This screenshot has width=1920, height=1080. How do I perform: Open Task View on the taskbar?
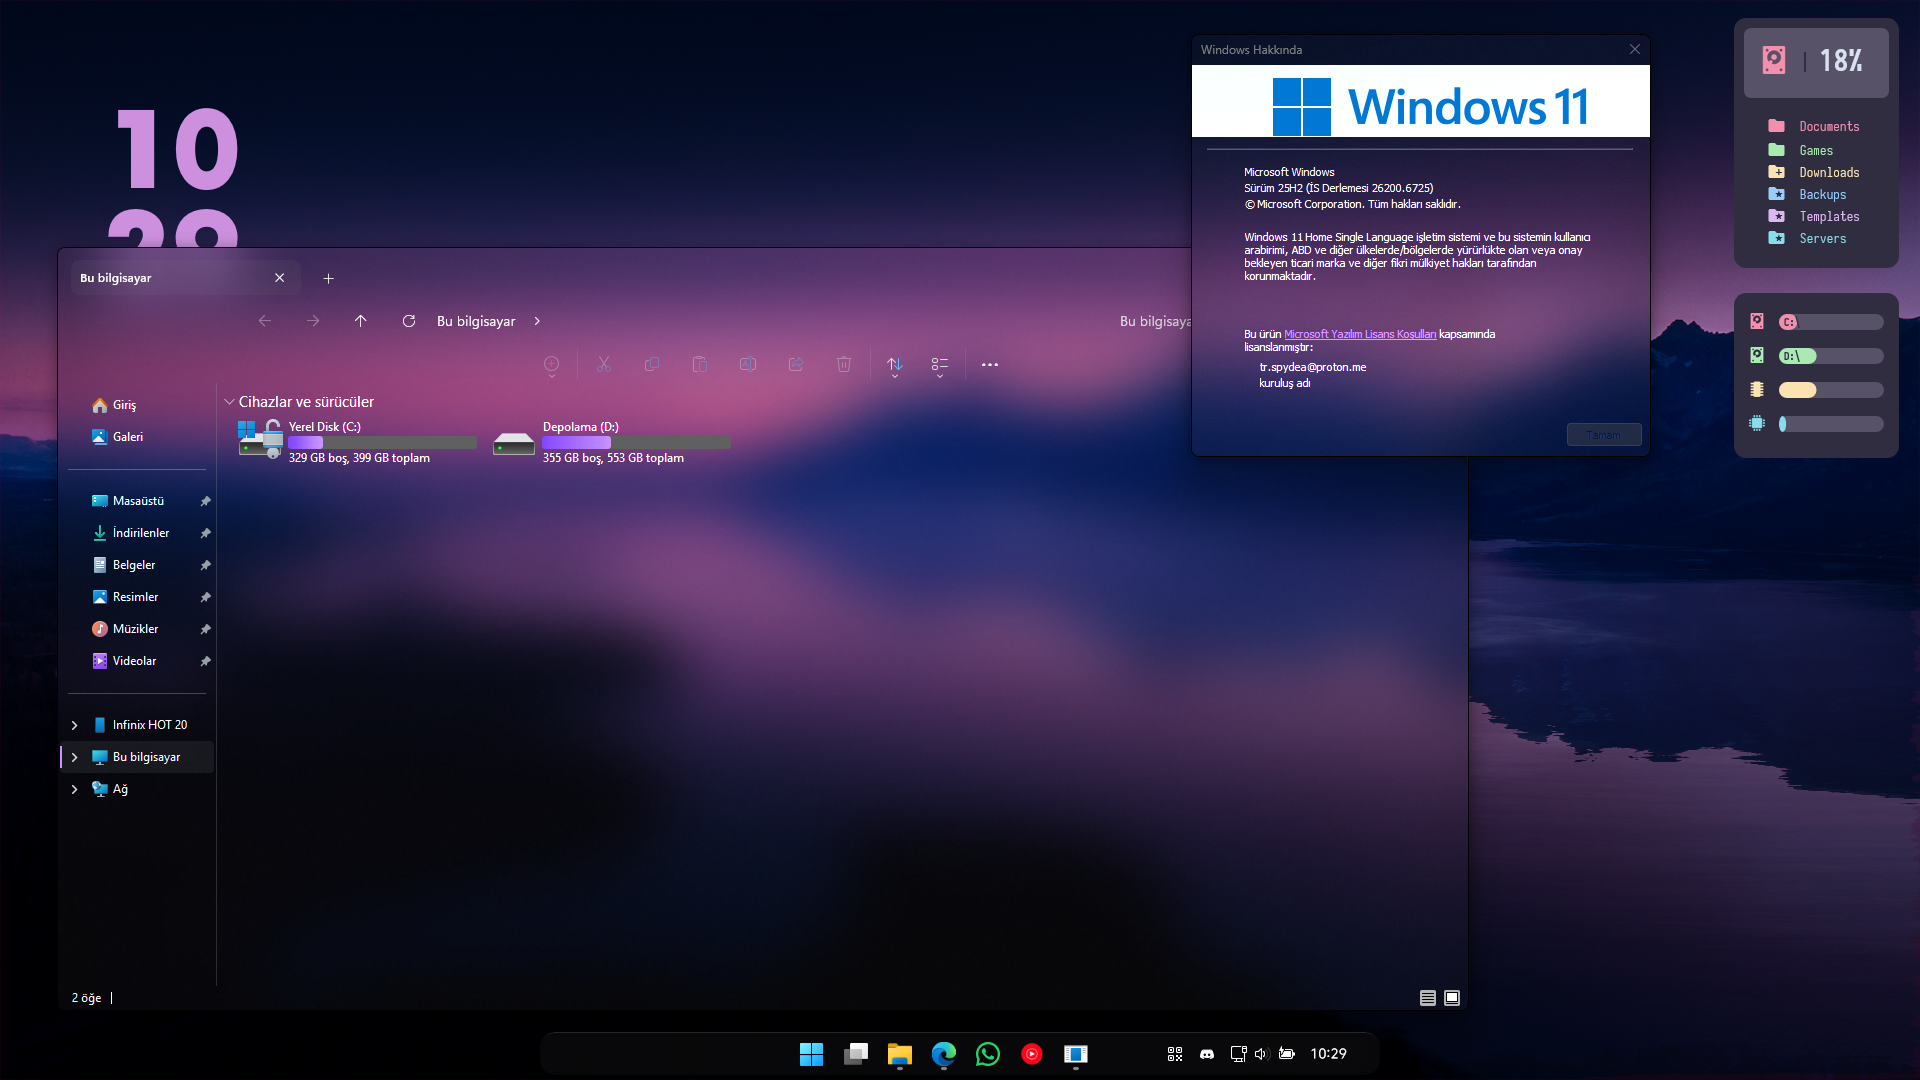pyautogui.click(x=855, y=1054)
